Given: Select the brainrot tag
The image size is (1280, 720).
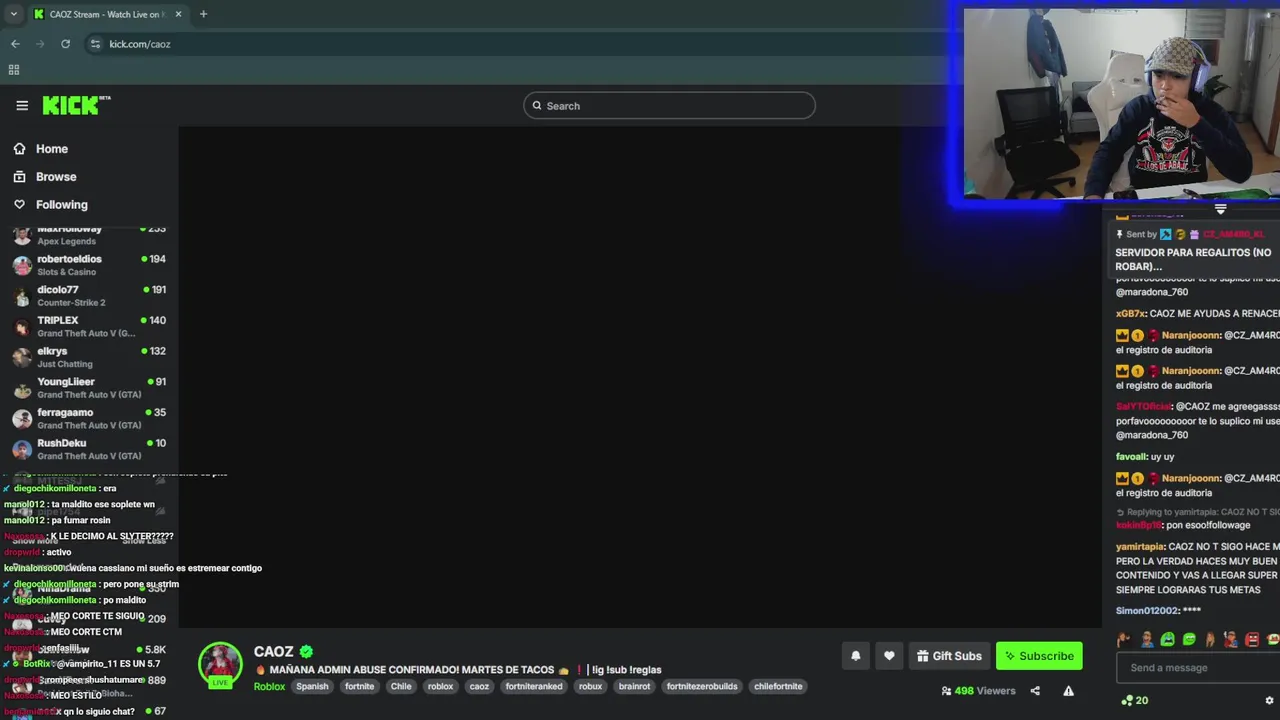Looking at the screenshot, I should point(634,687).
